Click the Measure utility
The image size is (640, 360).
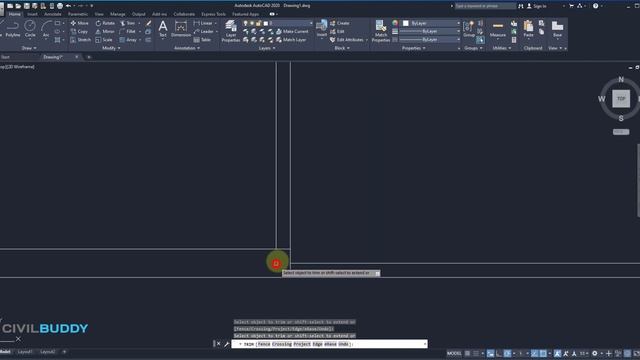click(x=498, y=29)
